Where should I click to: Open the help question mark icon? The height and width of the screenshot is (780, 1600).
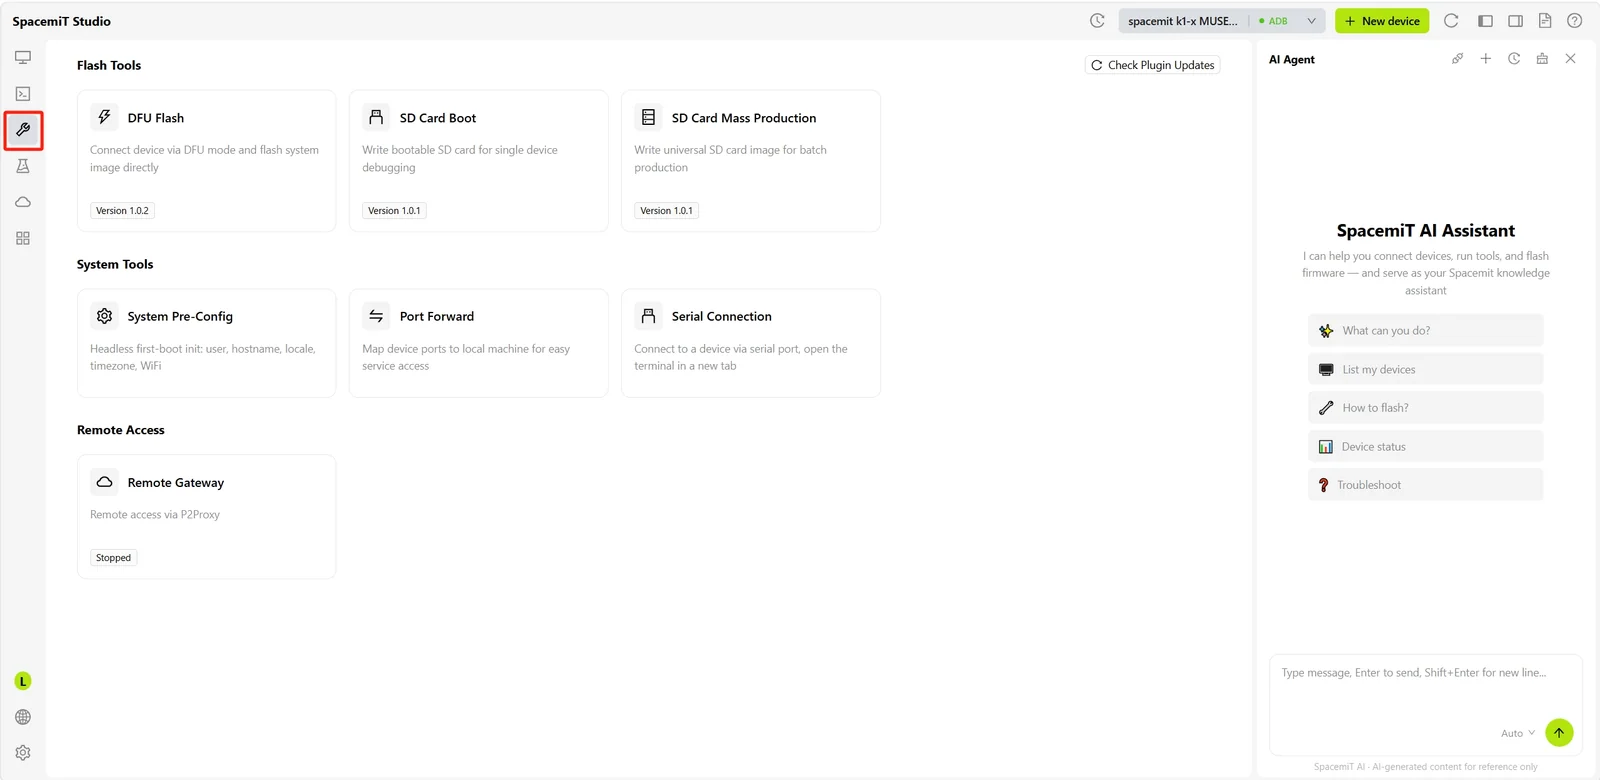coord(1575,21)
